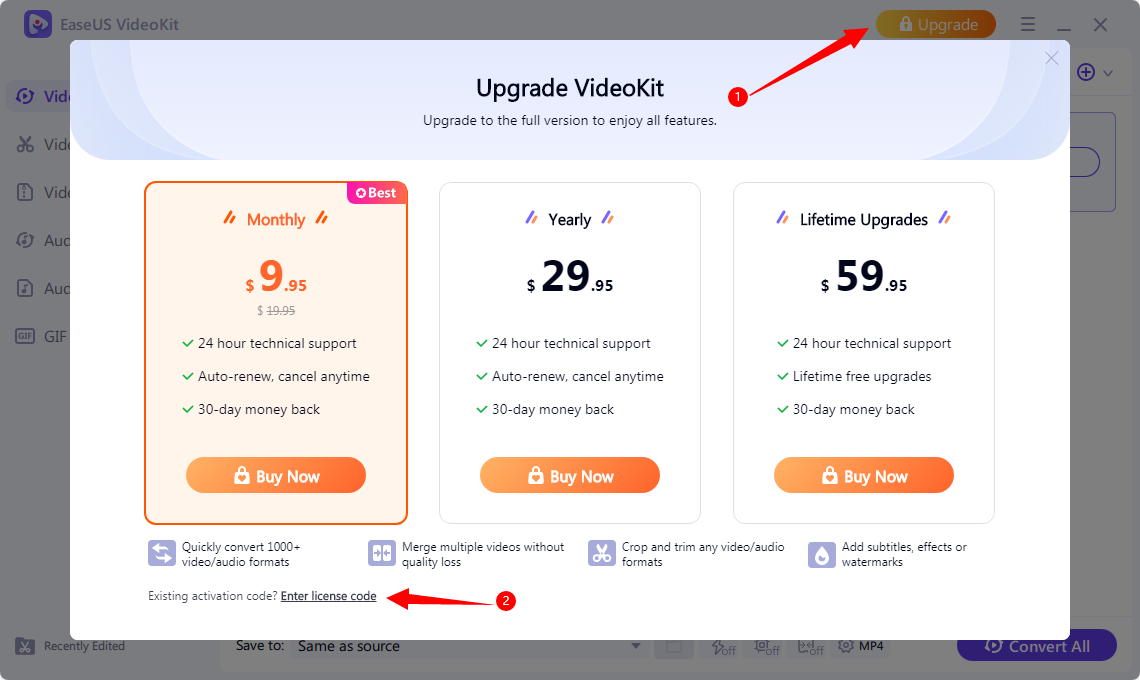
Task: Open the MP4 output format settings
Action: pyautogui.click(x=861, y=646)
